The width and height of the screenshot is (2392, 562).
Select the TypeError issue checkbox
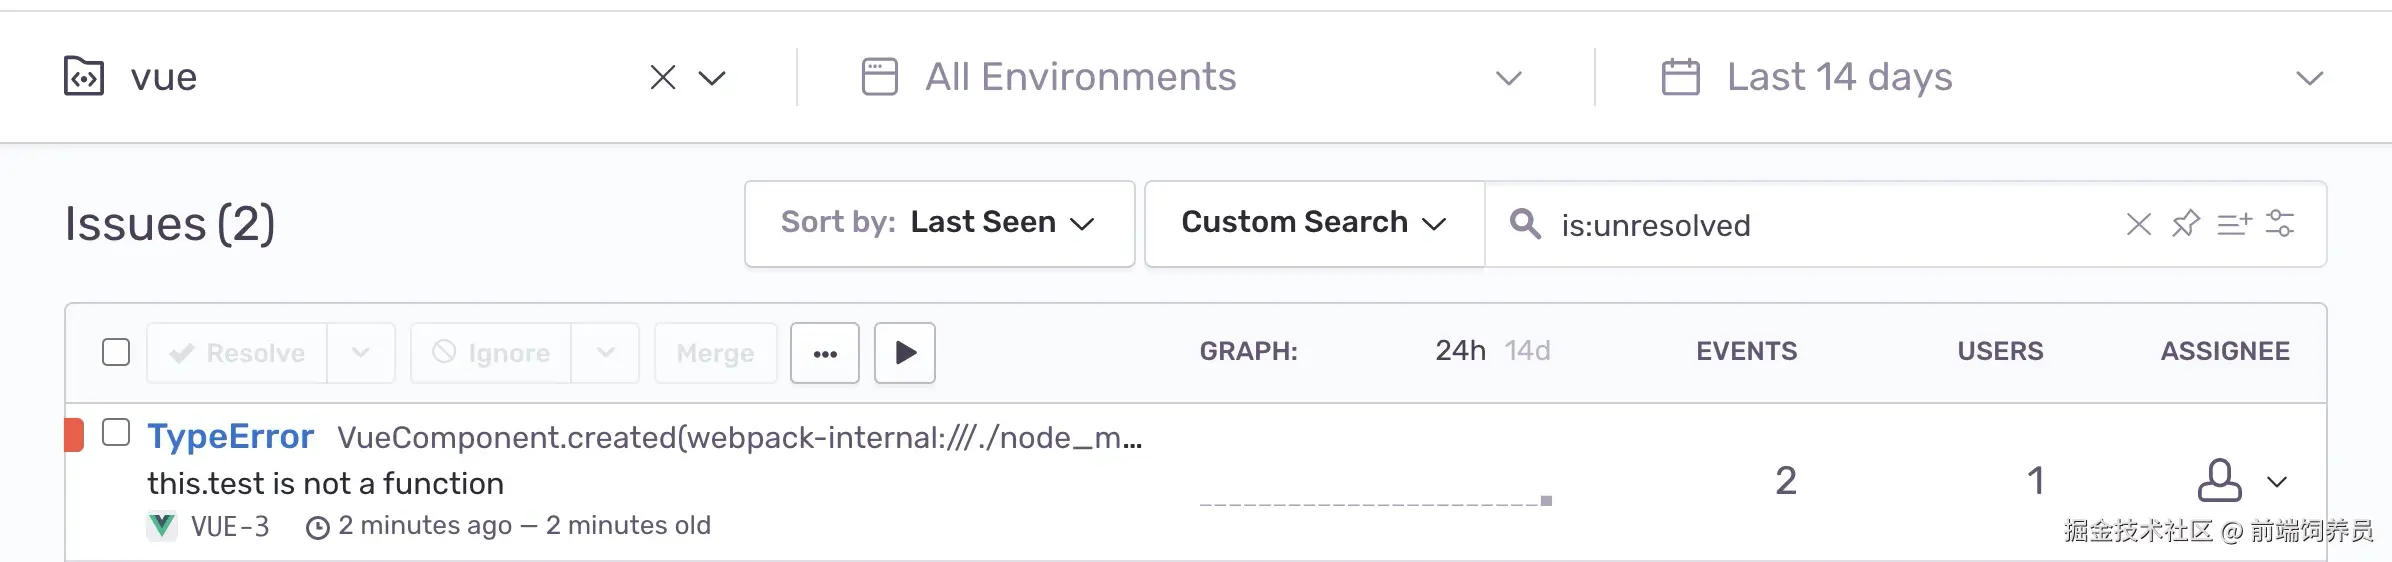tap(116, 432)
